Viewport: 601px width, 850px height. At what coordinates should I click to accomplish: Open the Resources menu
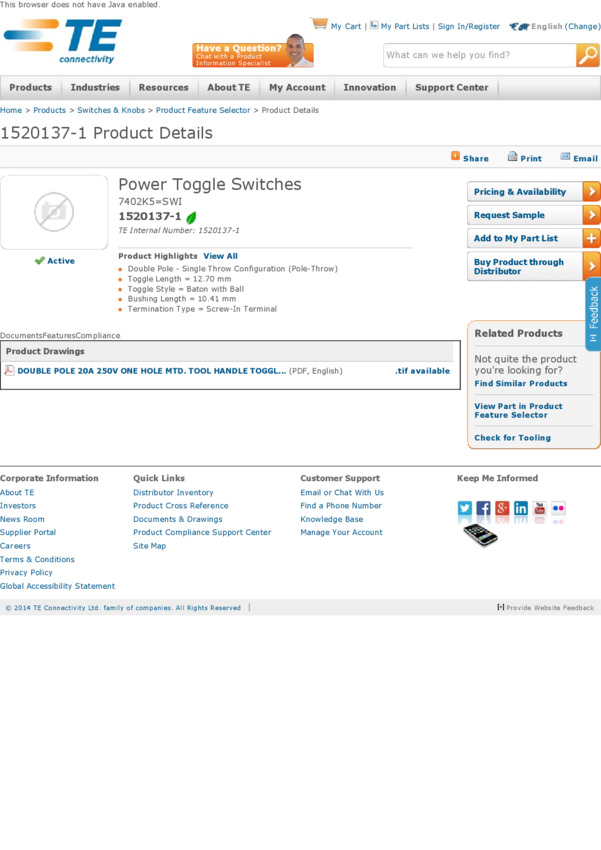click(164, 87)
